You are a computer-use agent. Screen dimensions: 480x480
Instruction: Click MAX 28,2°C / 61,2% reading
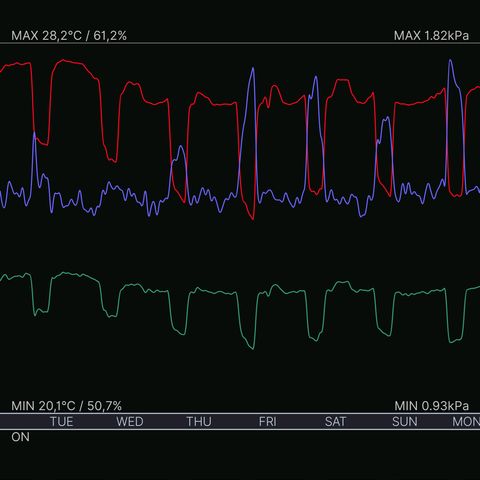(x=69, y=36)
